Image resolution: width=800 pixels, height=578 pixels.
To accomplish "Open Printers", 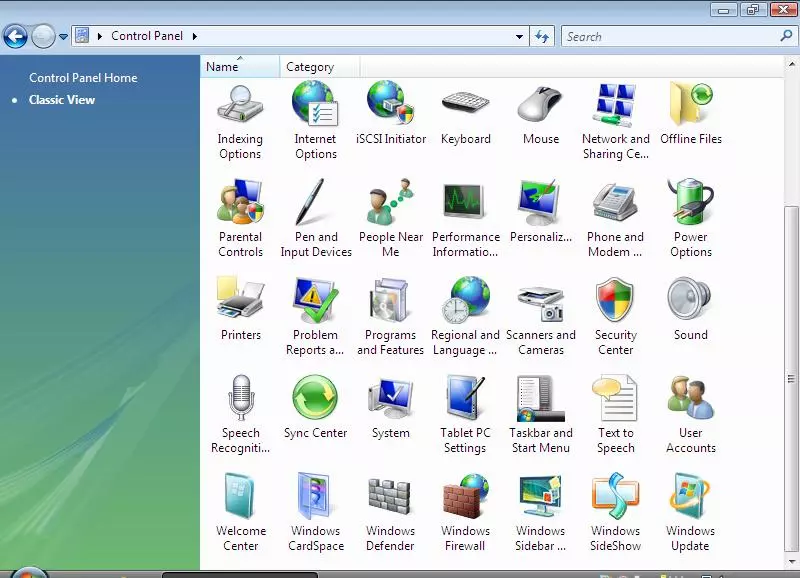I will pos(241,309).
